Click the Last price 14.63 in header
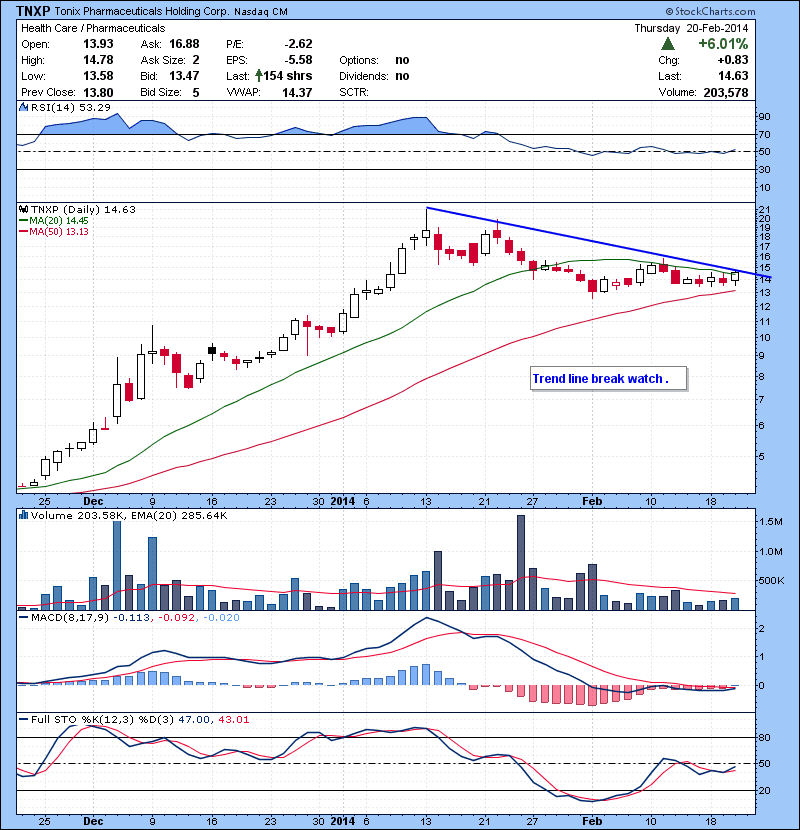This screenshot has width=800, height=830. tap(733, 76)
